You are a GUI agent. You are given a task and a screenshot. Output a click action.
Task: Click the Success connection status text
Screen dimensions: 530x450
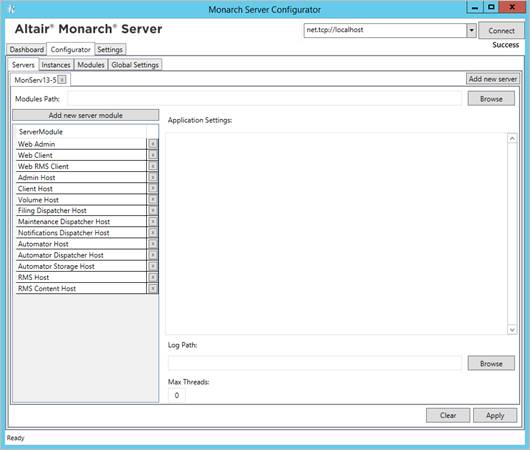tap(505, 45)
